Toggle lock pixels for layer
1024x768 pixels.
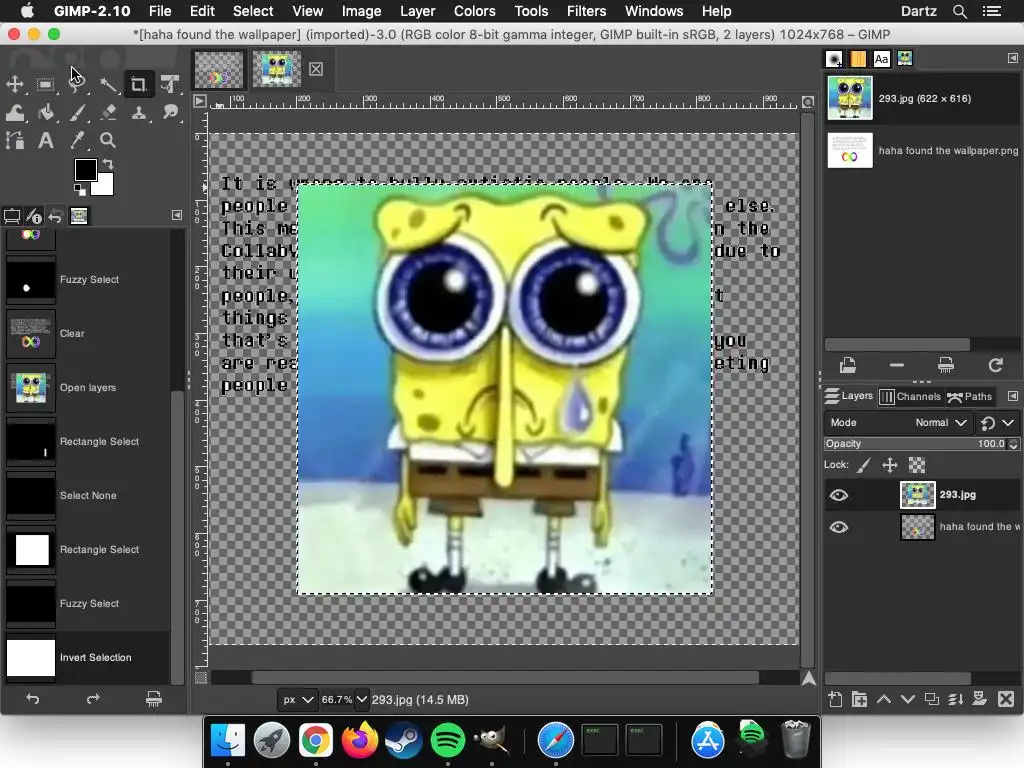863,465
